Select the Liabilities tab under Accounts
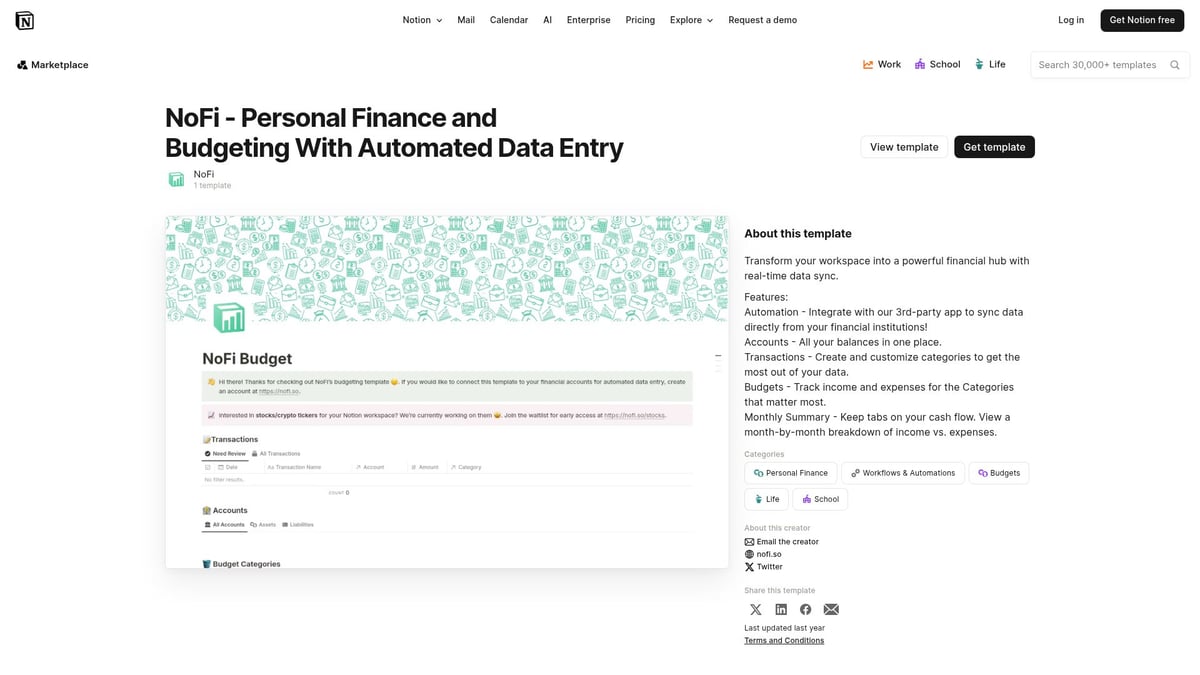This screenshot has height=675, width=1200. (x=299, y=524)
